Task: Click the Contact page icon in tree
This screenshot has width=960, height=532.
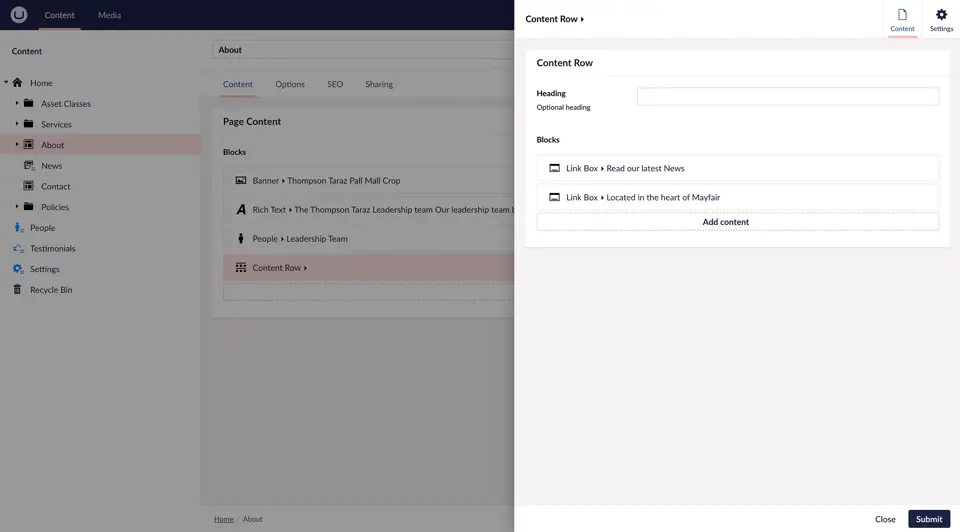Action: pyautogui.click(x=29, y=186)
